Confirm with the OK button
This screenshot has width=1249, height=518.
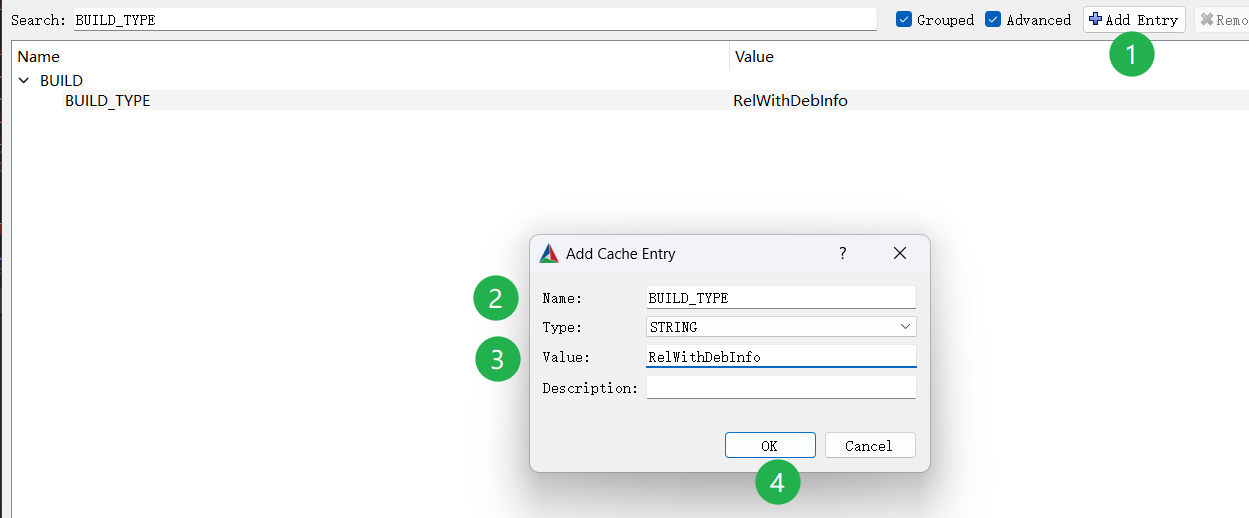pos(770,446)
